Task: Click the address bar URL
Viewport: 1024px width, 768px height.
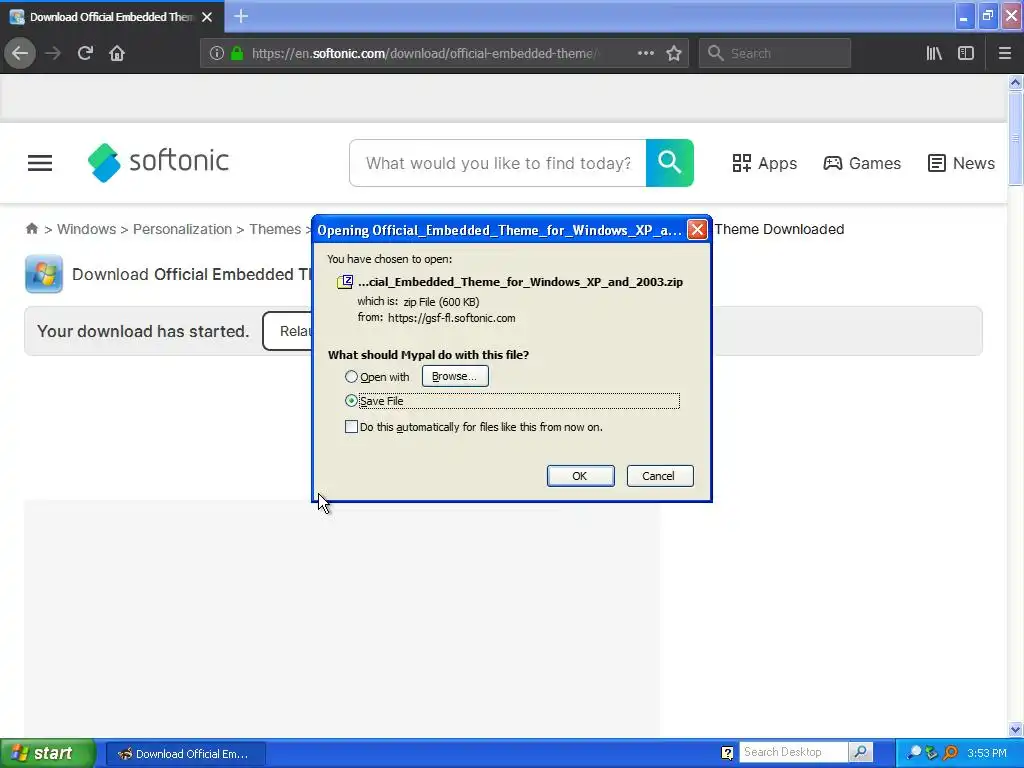Action: (423, 53)
